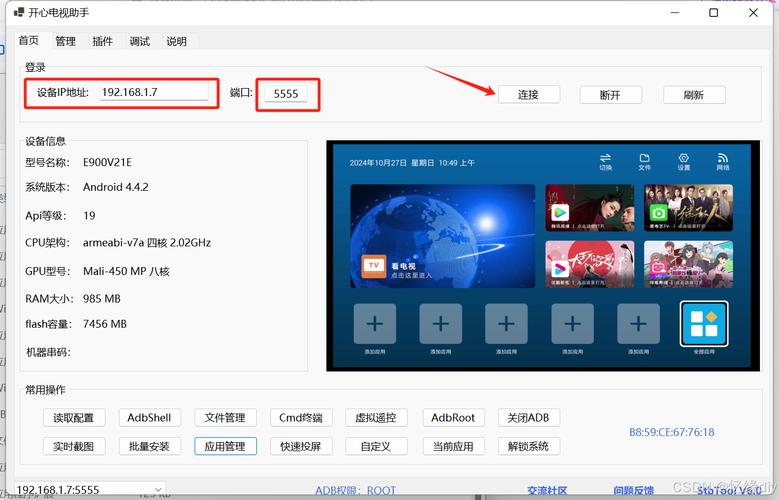Open 虚拟遥控 virtual remote control
779x500 pixels.
(x=376, y=417)
